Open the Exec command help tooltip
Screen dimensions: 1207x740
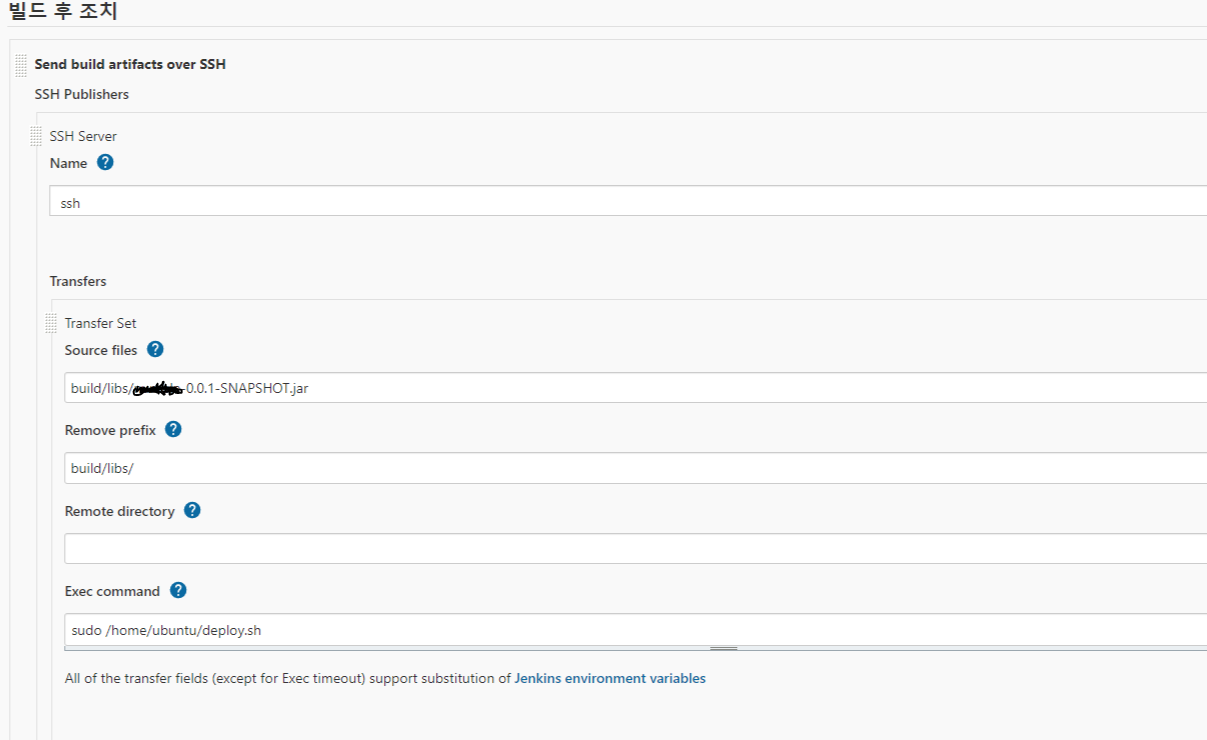coord(178,590)
